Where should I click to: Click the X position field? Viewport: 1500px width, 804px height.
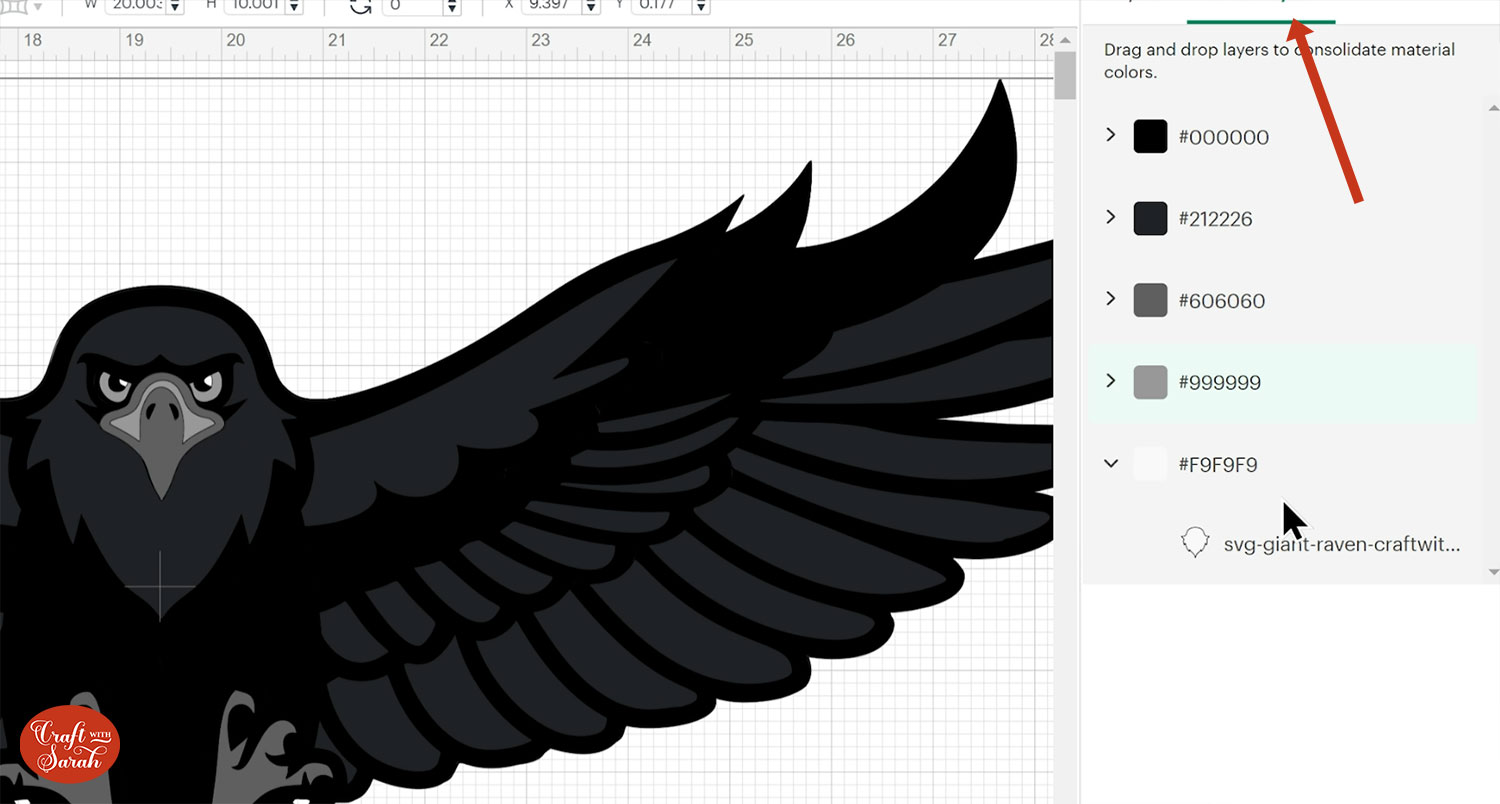tap(551, 5)
